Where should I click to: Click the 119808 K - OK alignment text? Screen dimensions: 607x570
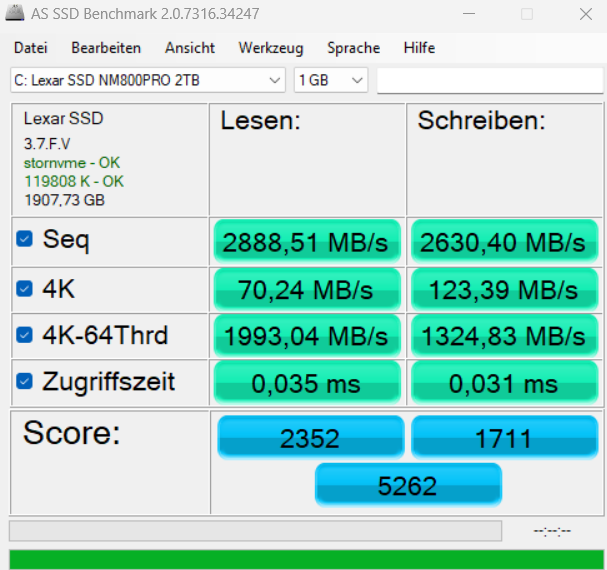click(74, 181)
